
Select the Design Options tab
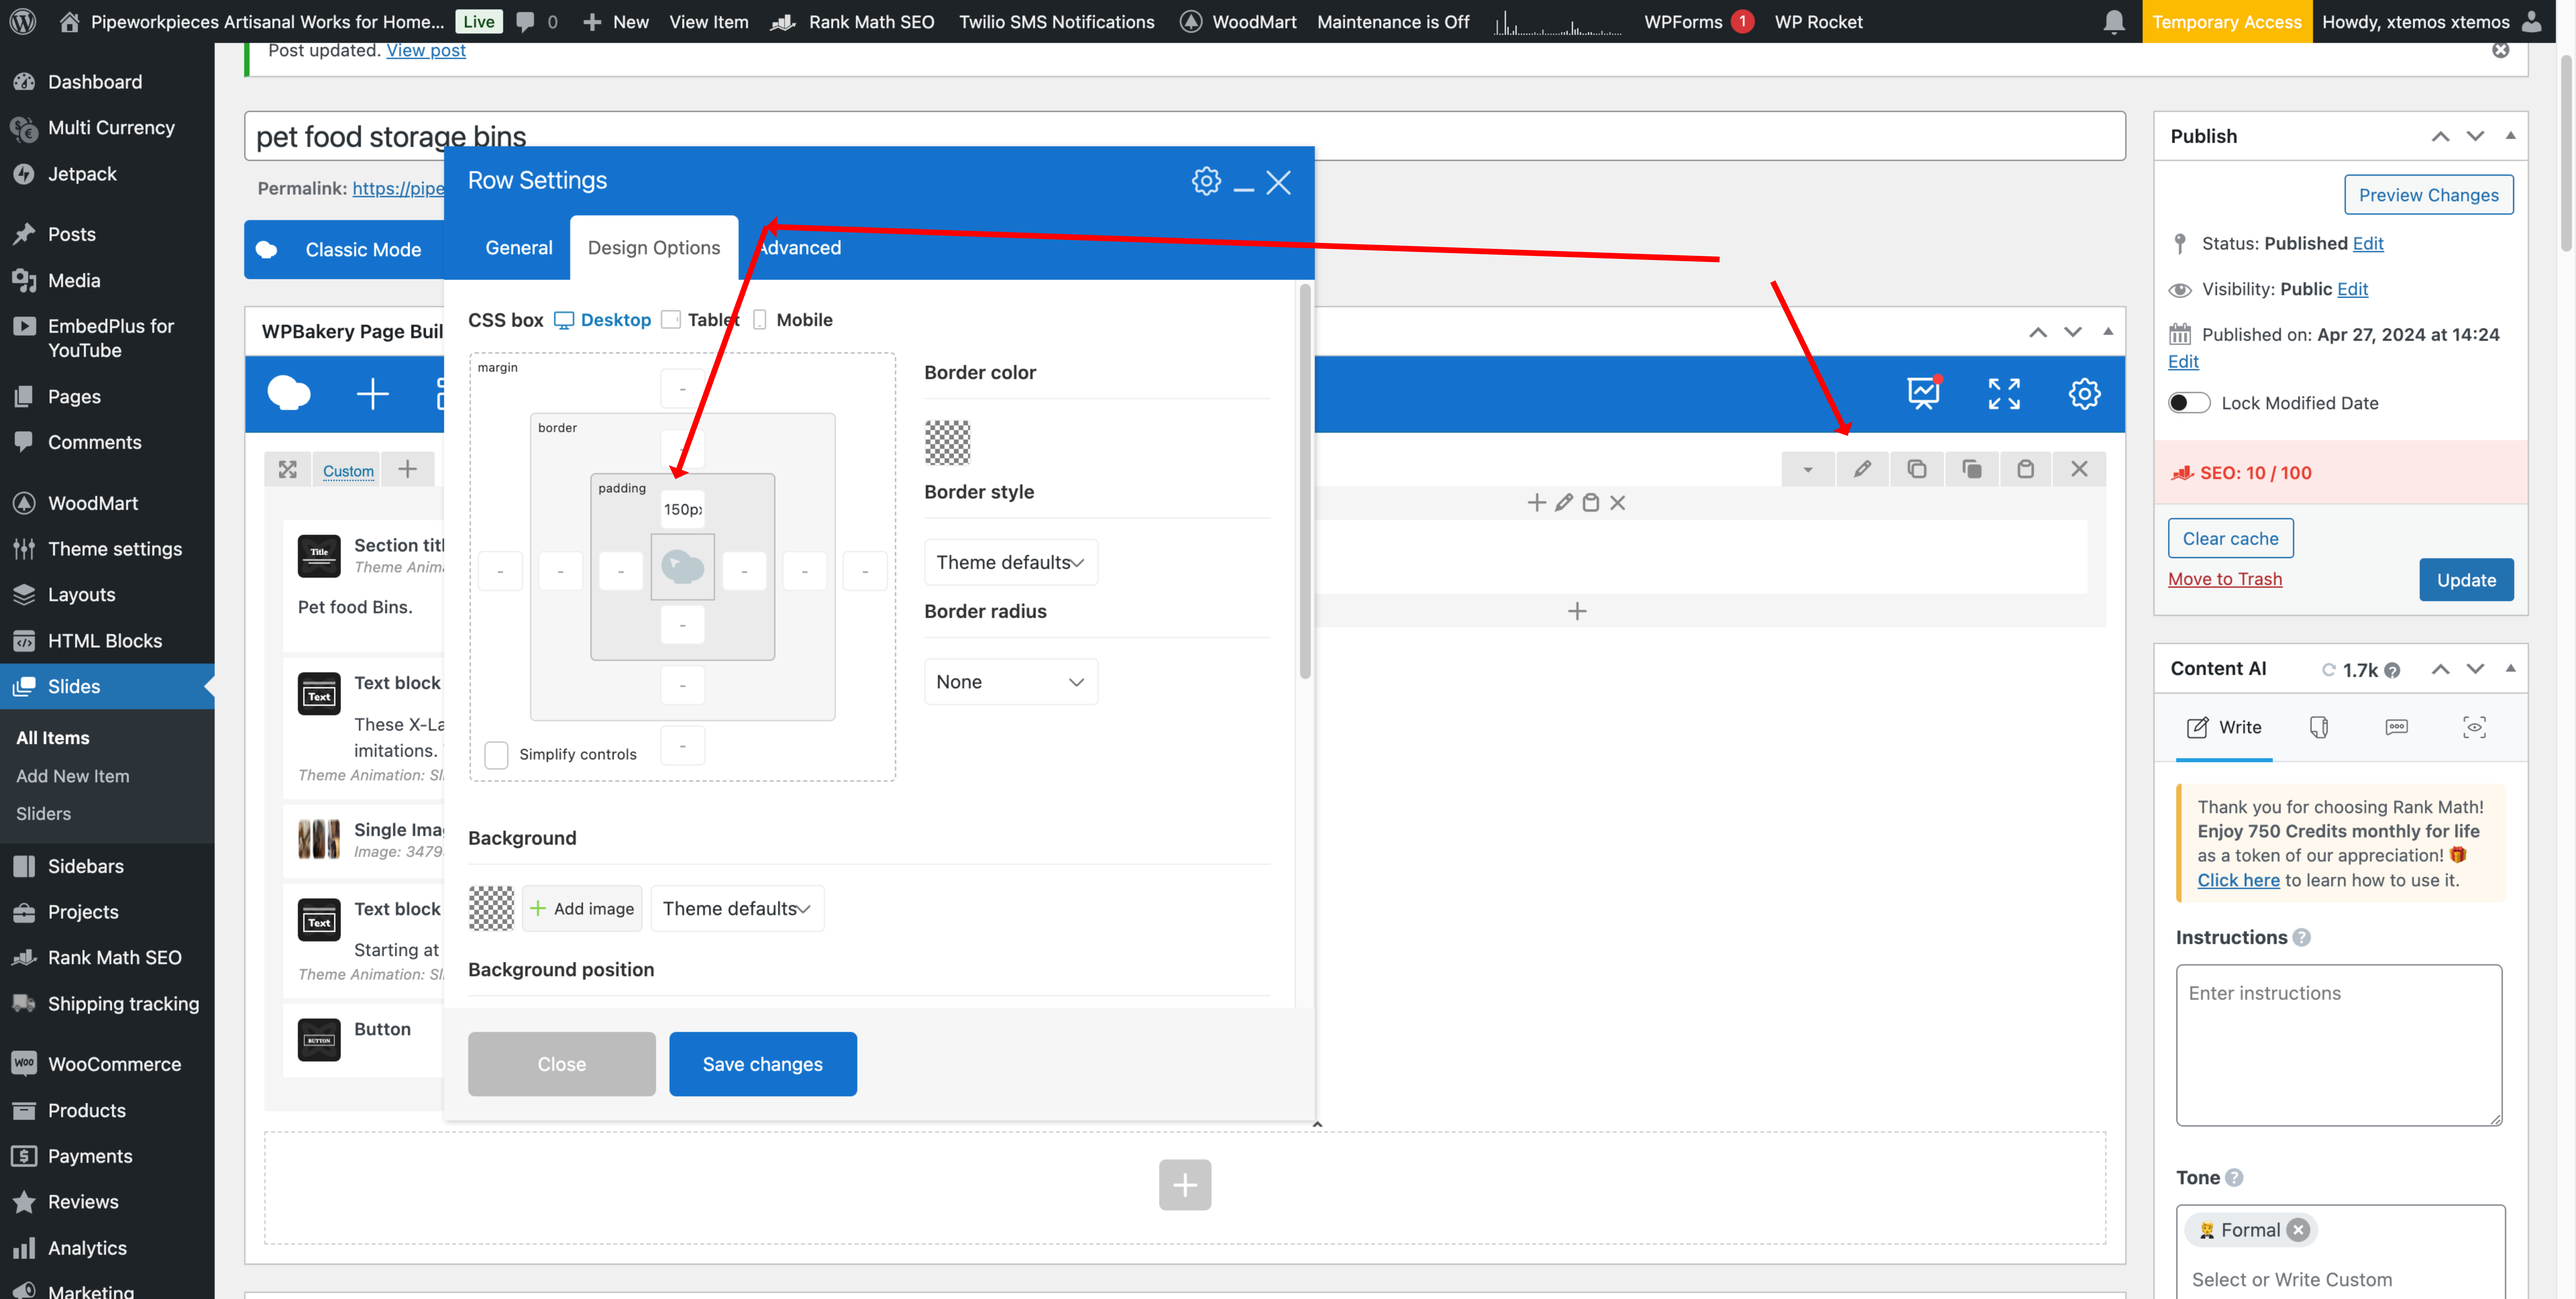click(x=654, y=248)
